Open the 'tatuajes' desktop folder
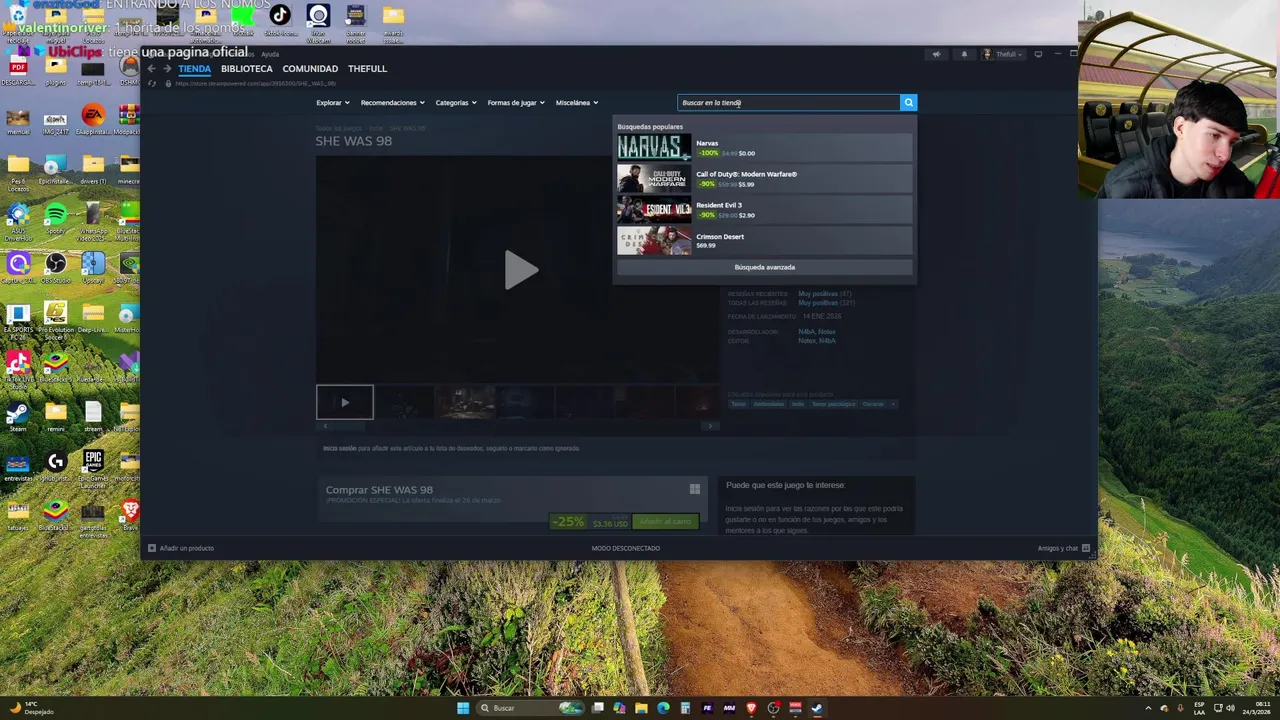Viewport: 1280px width, 720px height. [18, 515]
